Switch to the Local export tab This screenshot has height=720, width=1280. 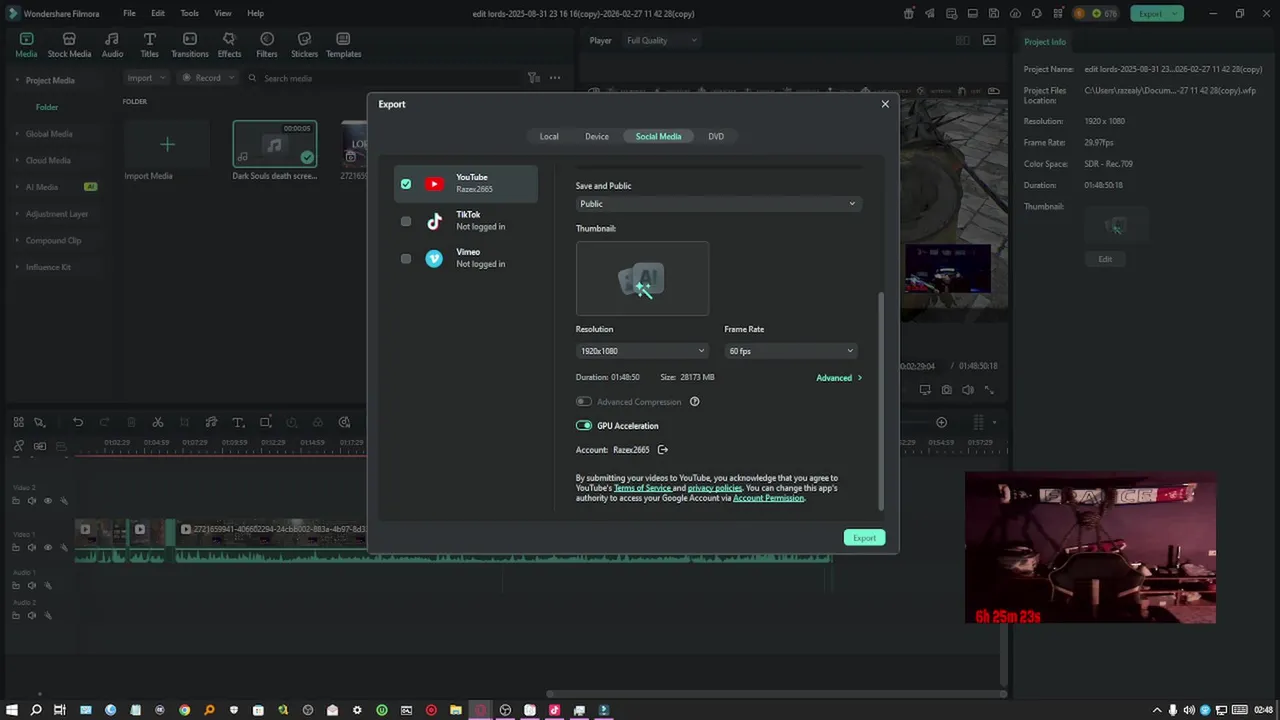coord(549,136)
